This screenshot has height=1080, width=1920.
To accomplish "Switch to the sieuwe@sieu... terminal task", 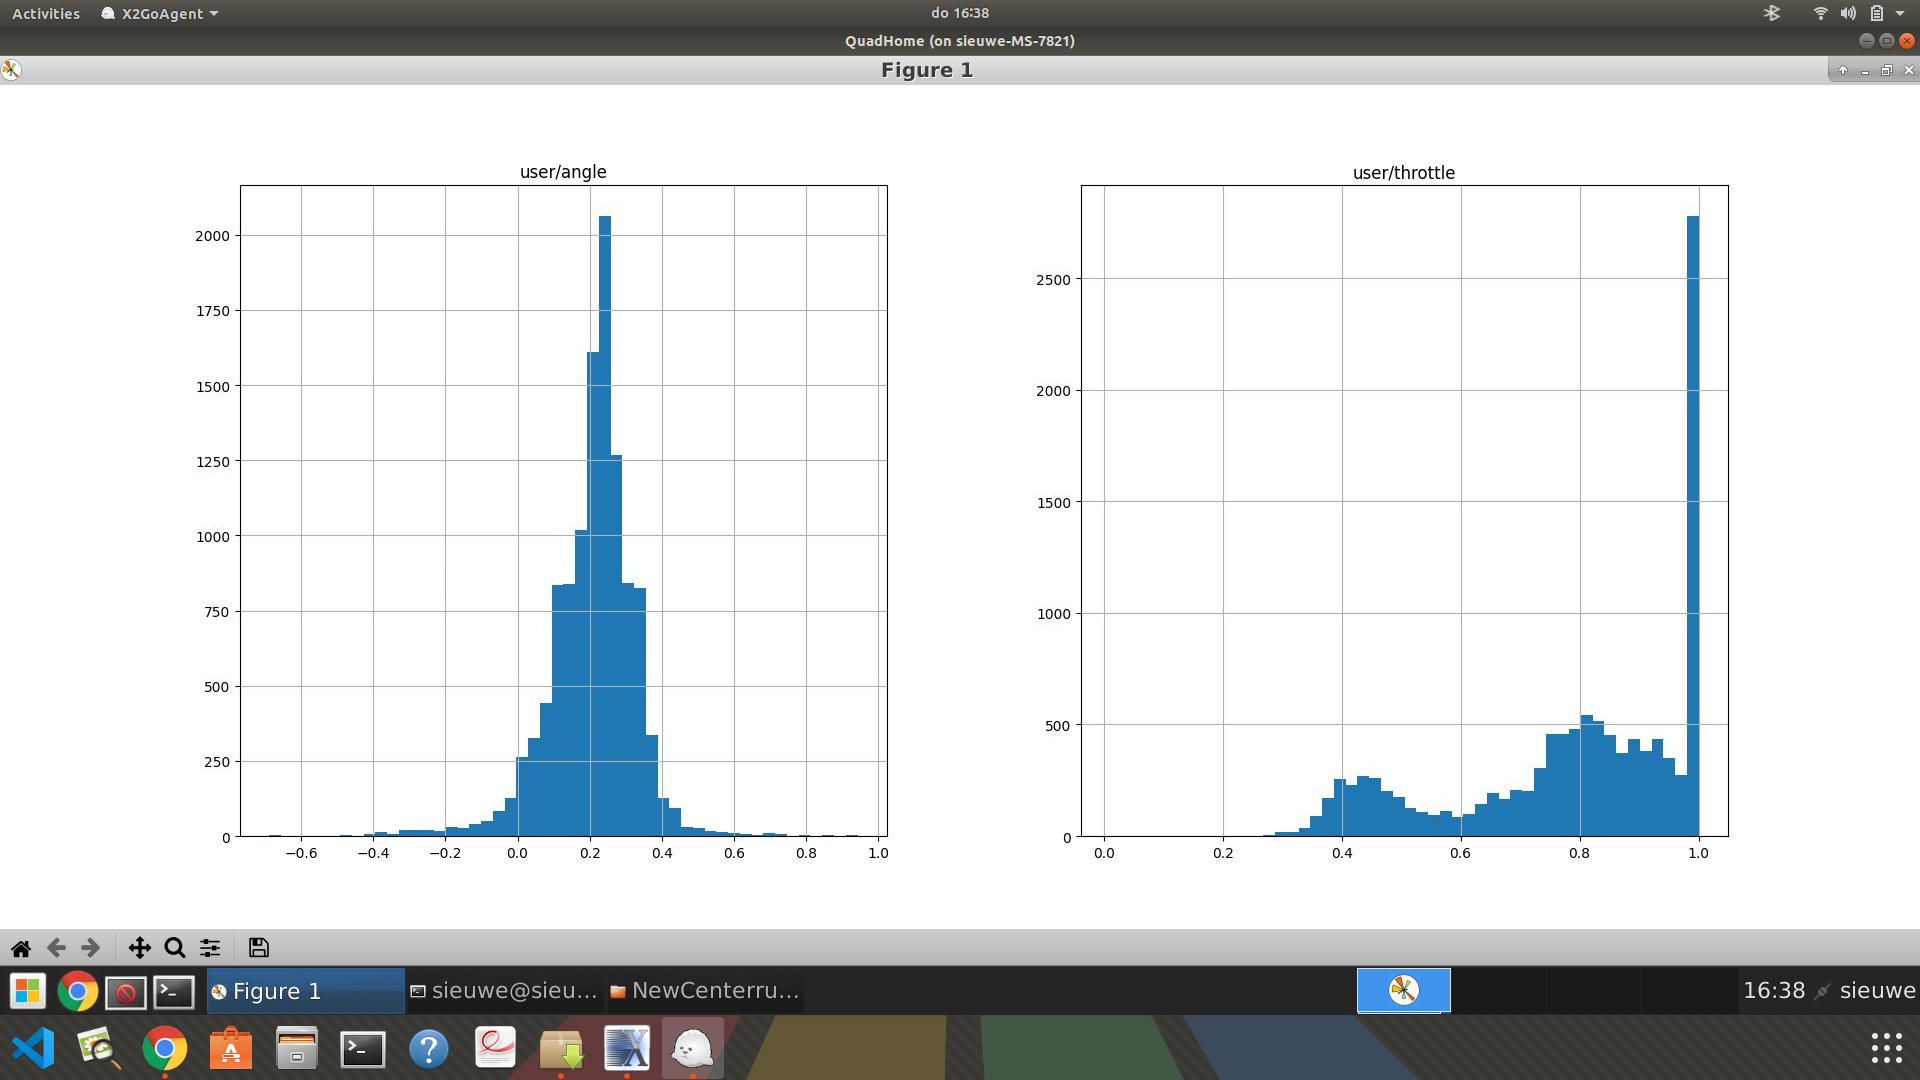I will pos(504,991).
